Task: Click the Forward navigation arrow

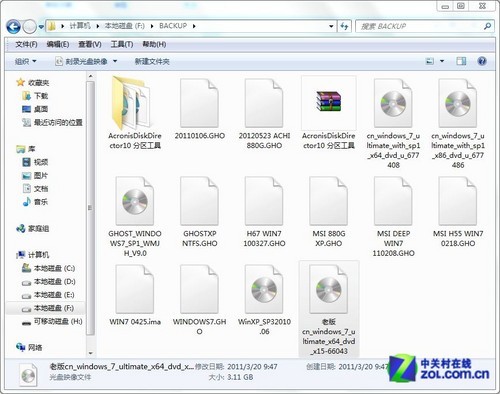Action: [29, 27]
